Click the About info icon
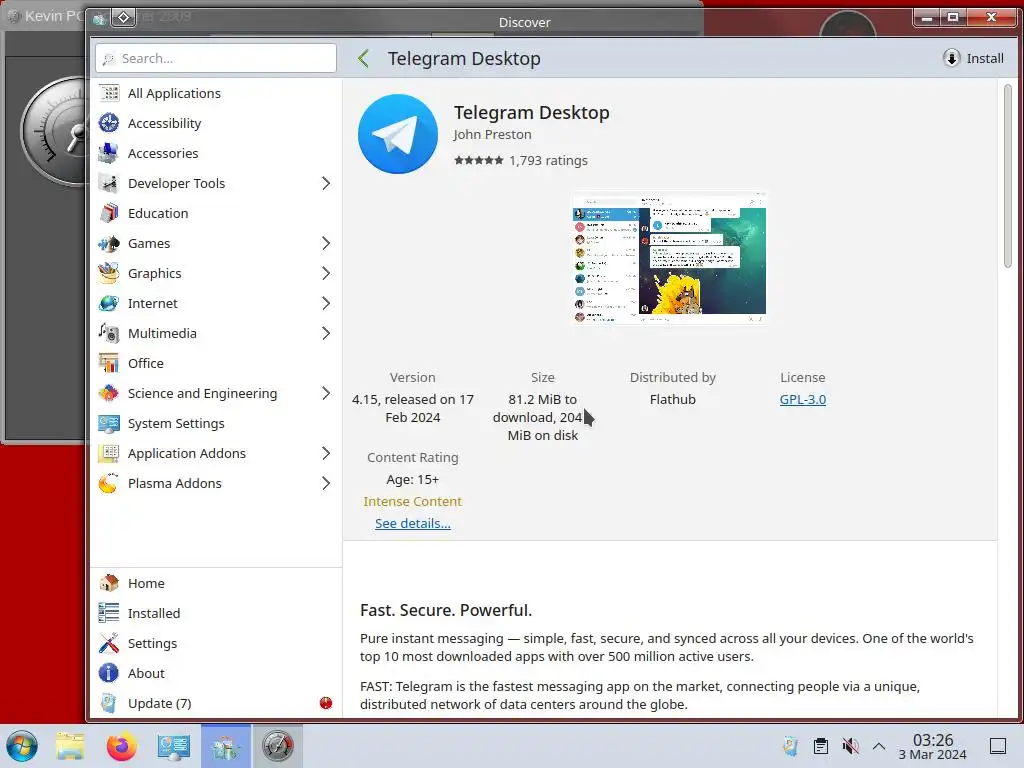The image size is (1024, 768). [109, 673]
